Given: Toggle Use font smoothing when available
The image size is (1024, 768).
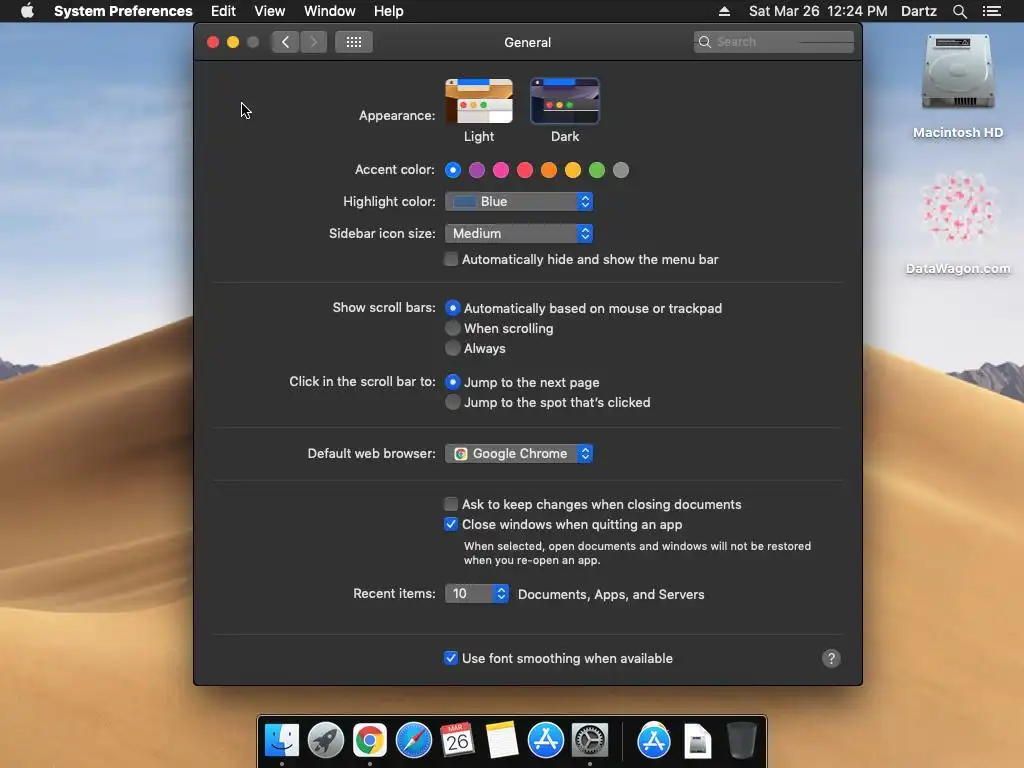Looking at the screenshot, I should 451,658.
